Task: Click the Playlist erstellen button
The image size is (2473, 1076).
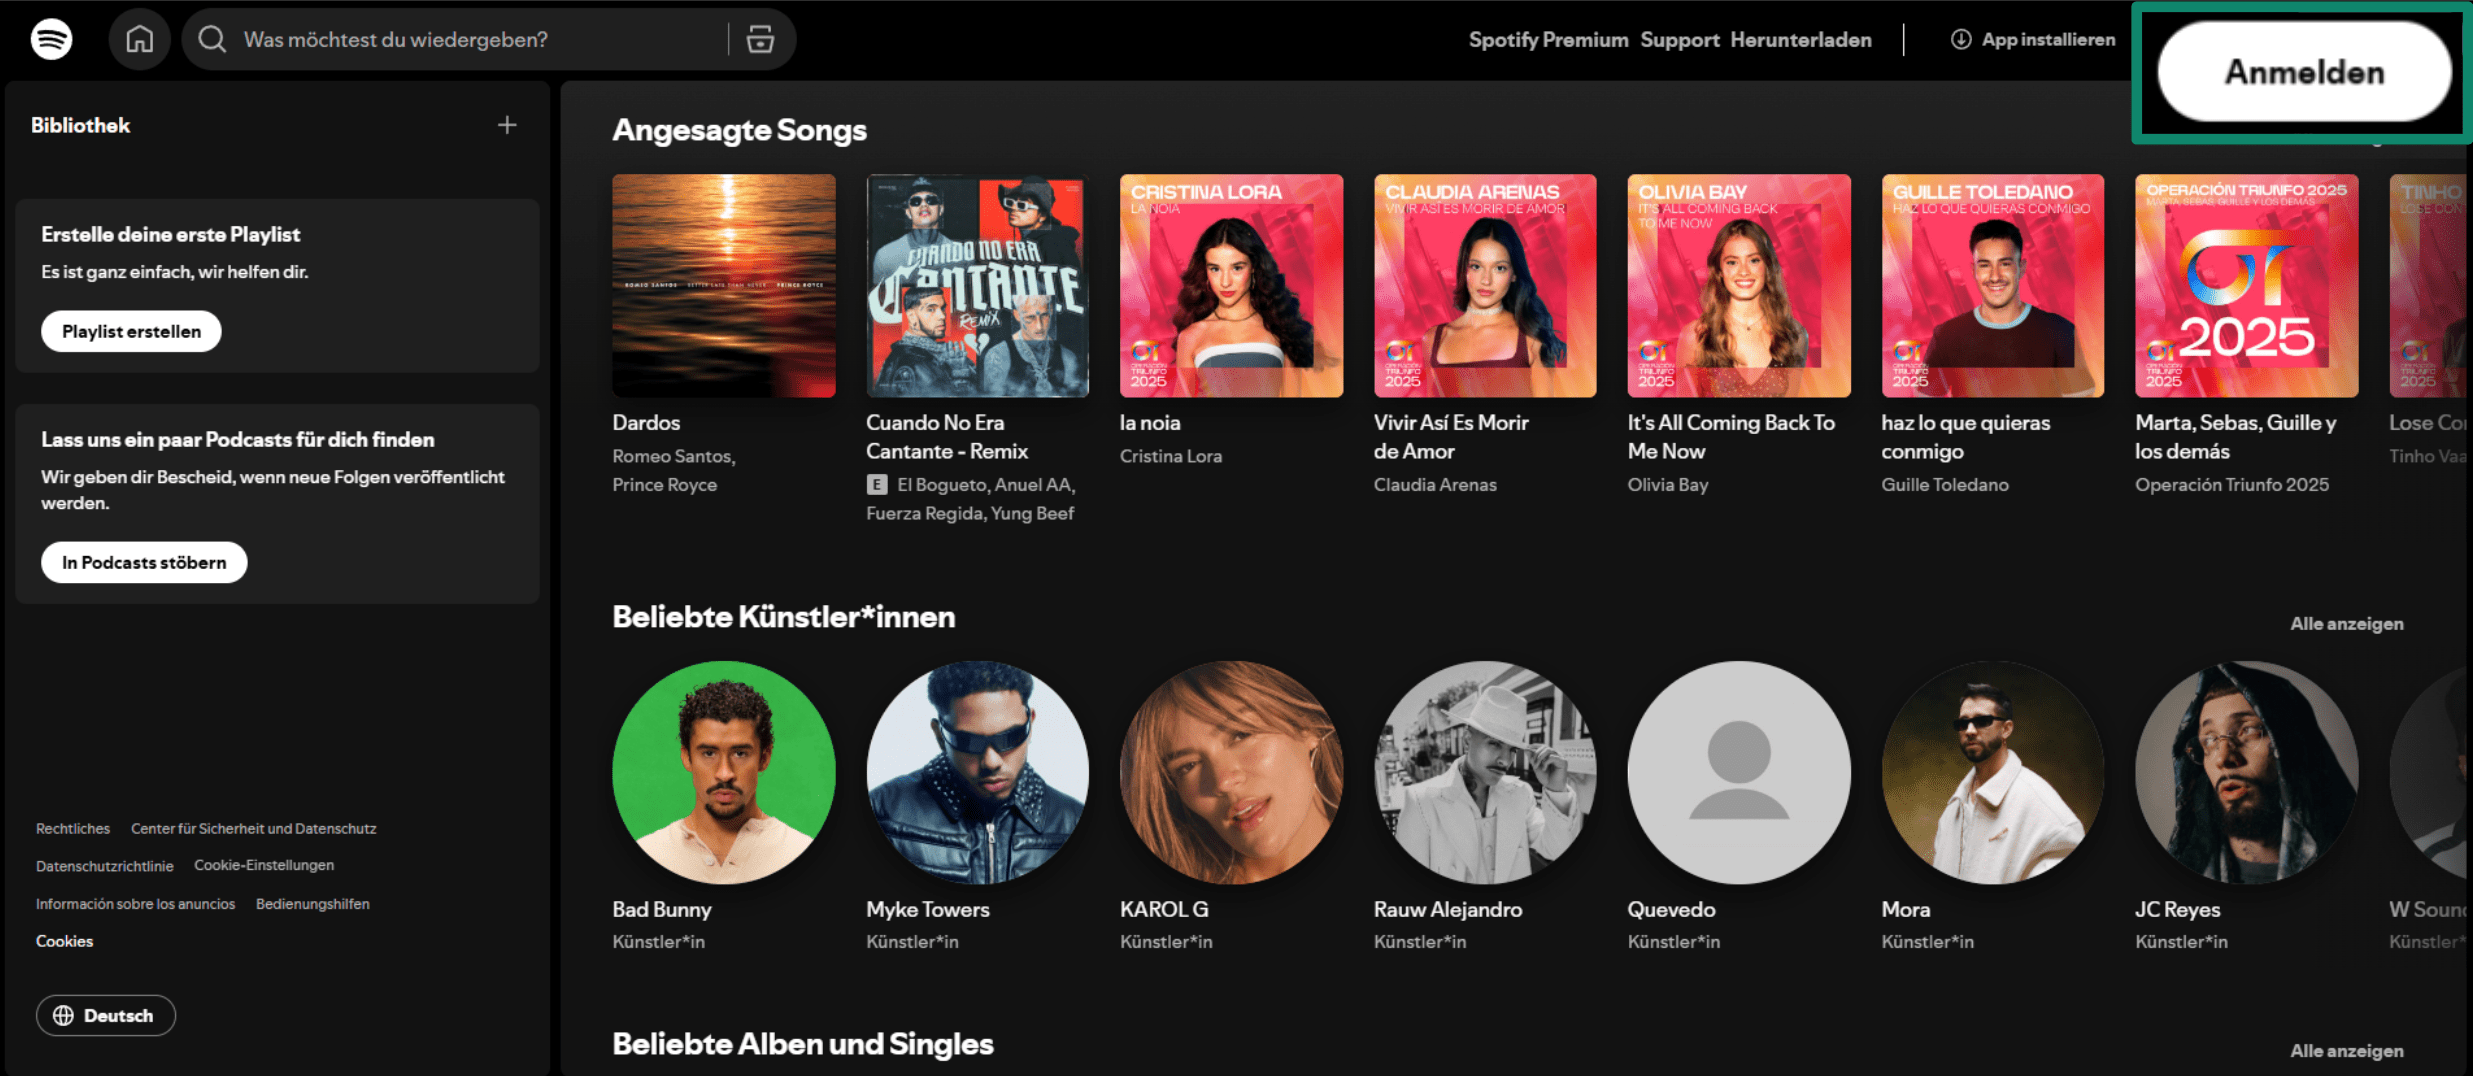Action: (x=131, y=332)
